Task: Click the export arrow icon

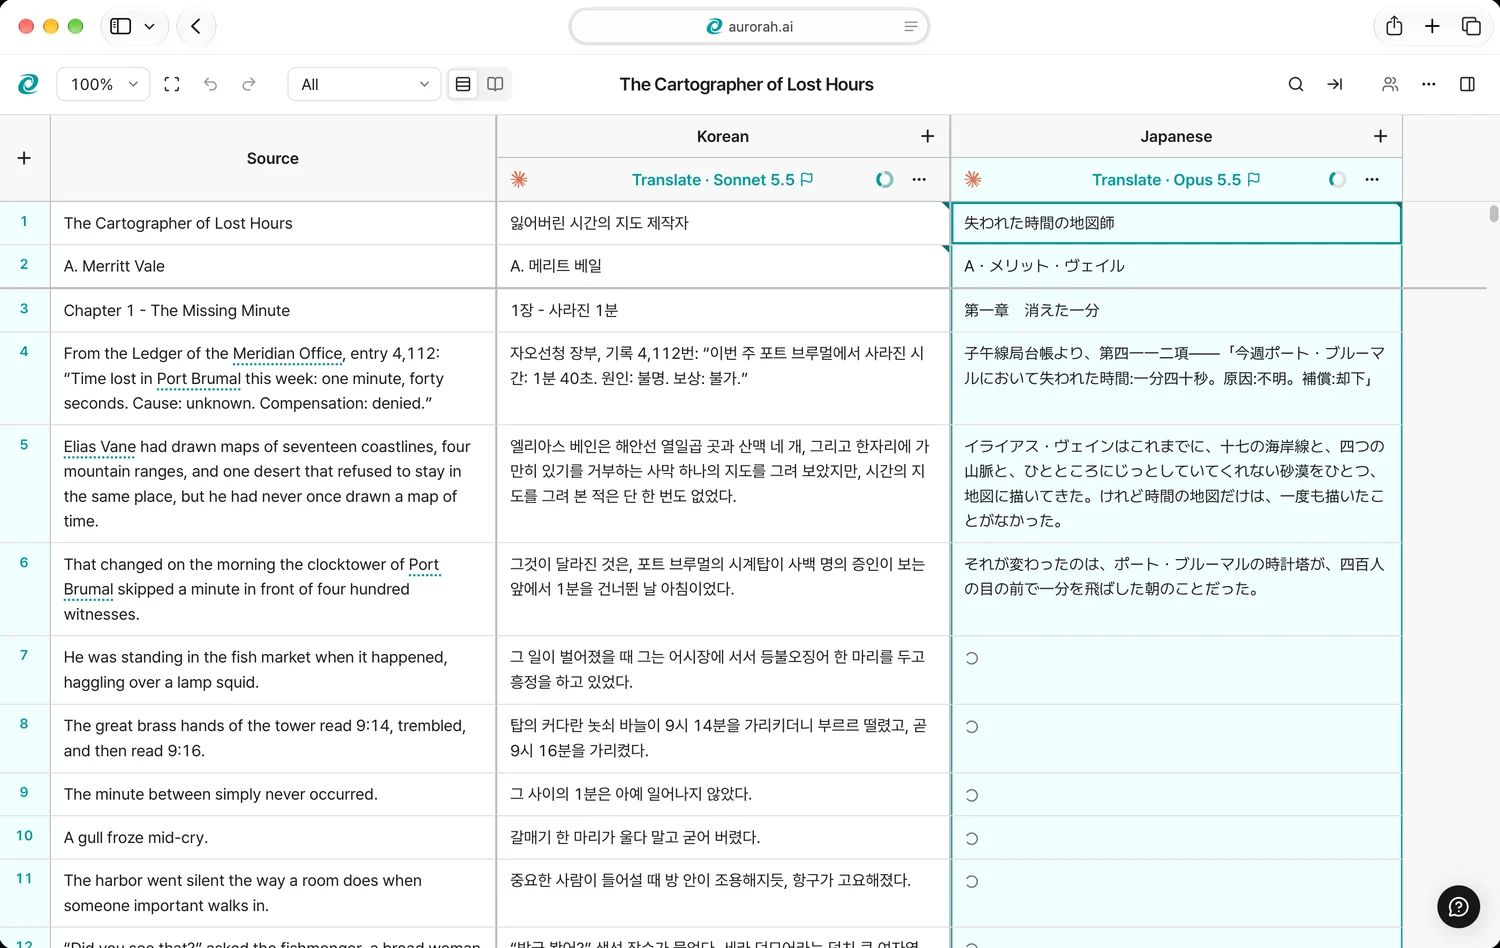Action: click(x=1335, y=85)
